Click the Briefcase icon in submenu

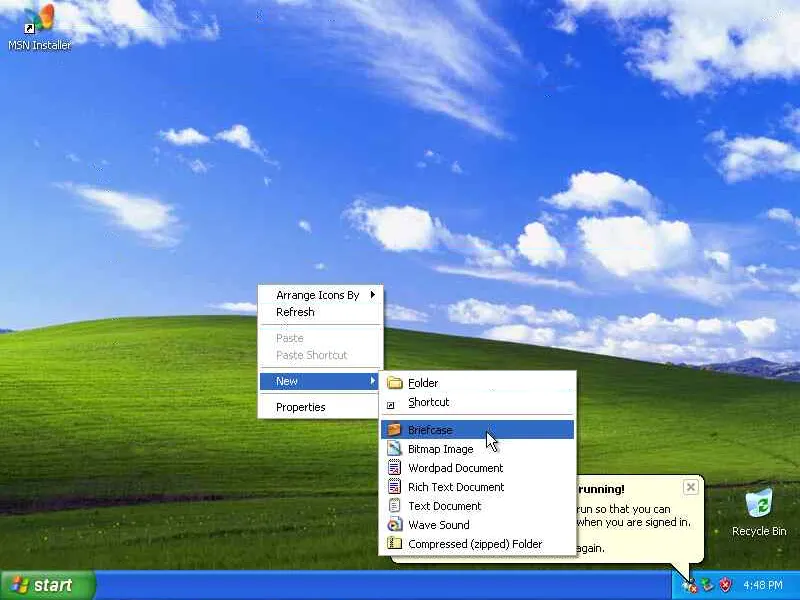(394, 430)
